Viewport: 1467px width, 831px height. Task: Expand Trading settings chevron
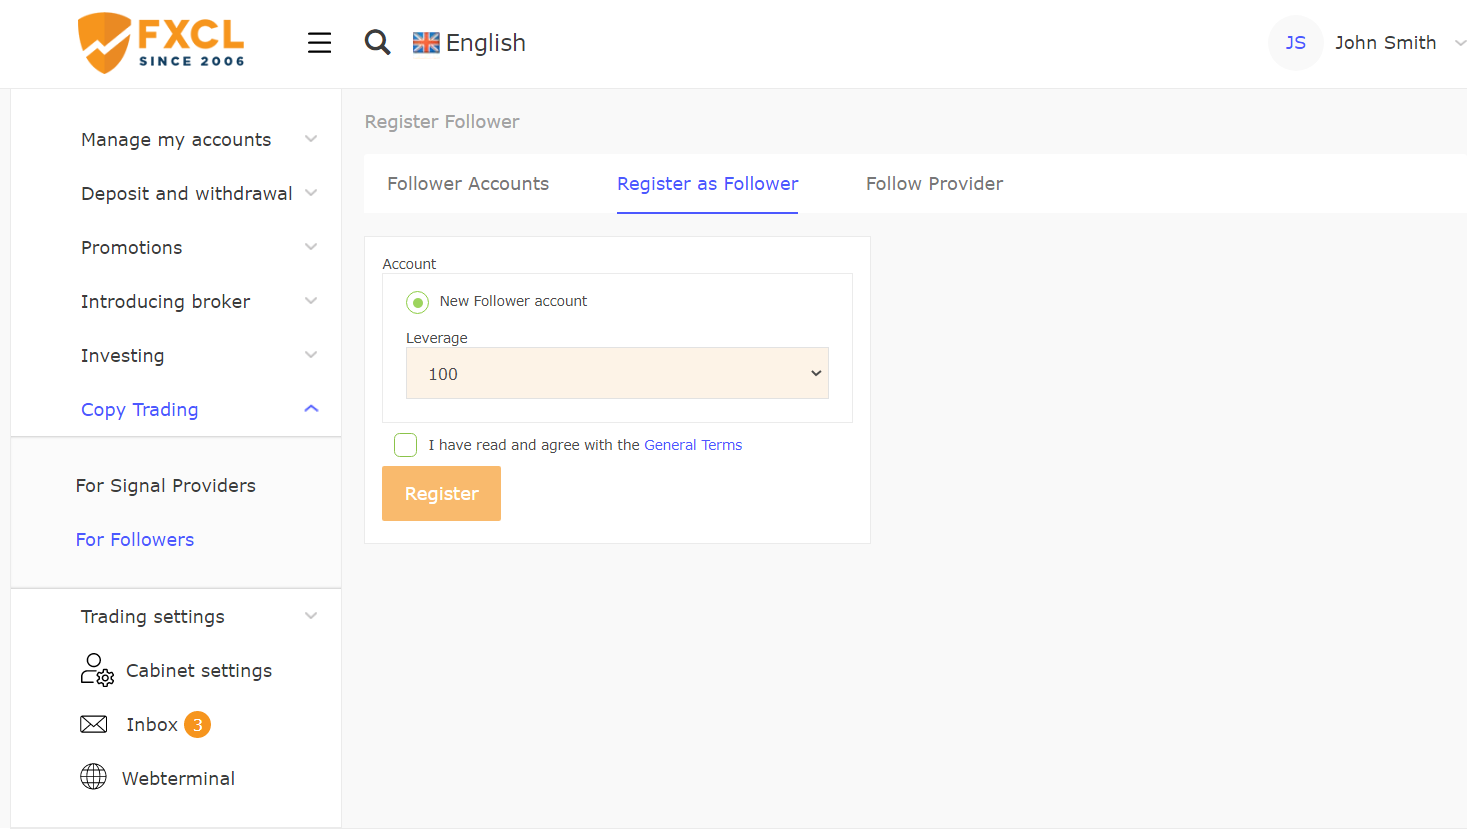pyautogui.click(x=311, y=616)
